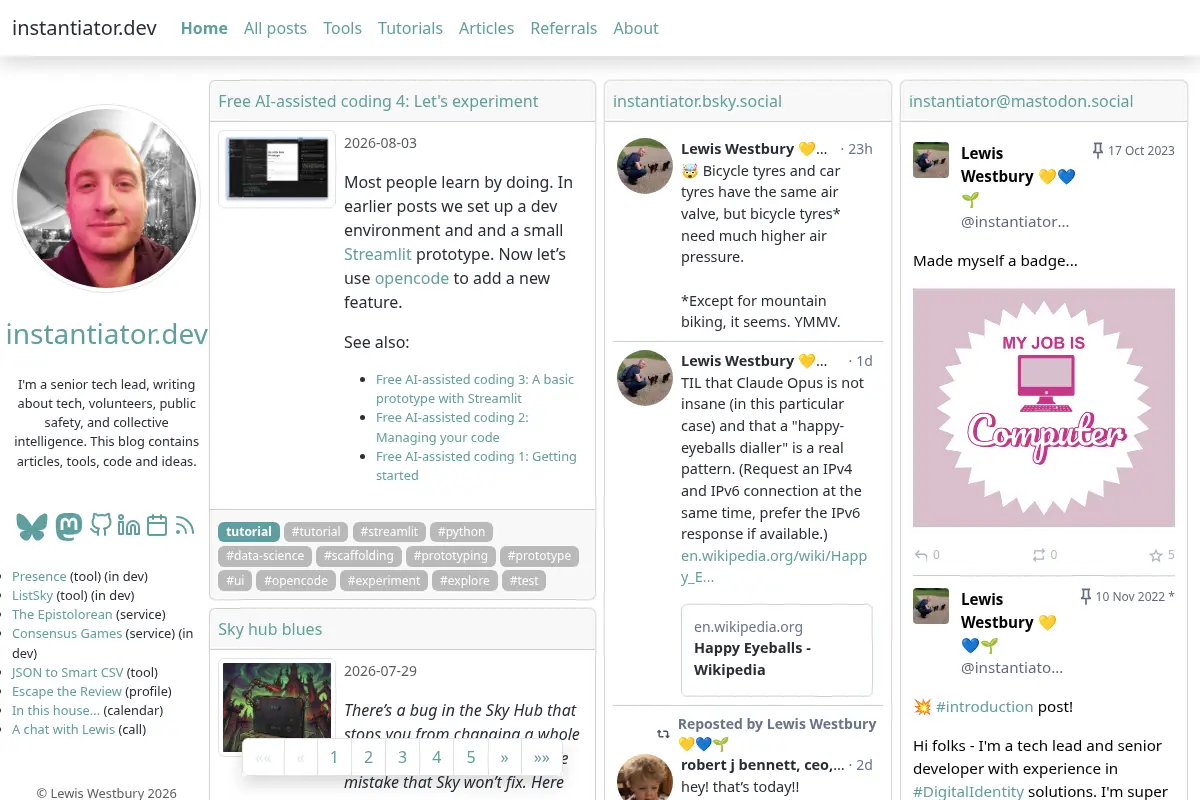
Task: Open the en.wikipedia.org/wiki/Happy_E... link
Action: click(x=774, y=566)
